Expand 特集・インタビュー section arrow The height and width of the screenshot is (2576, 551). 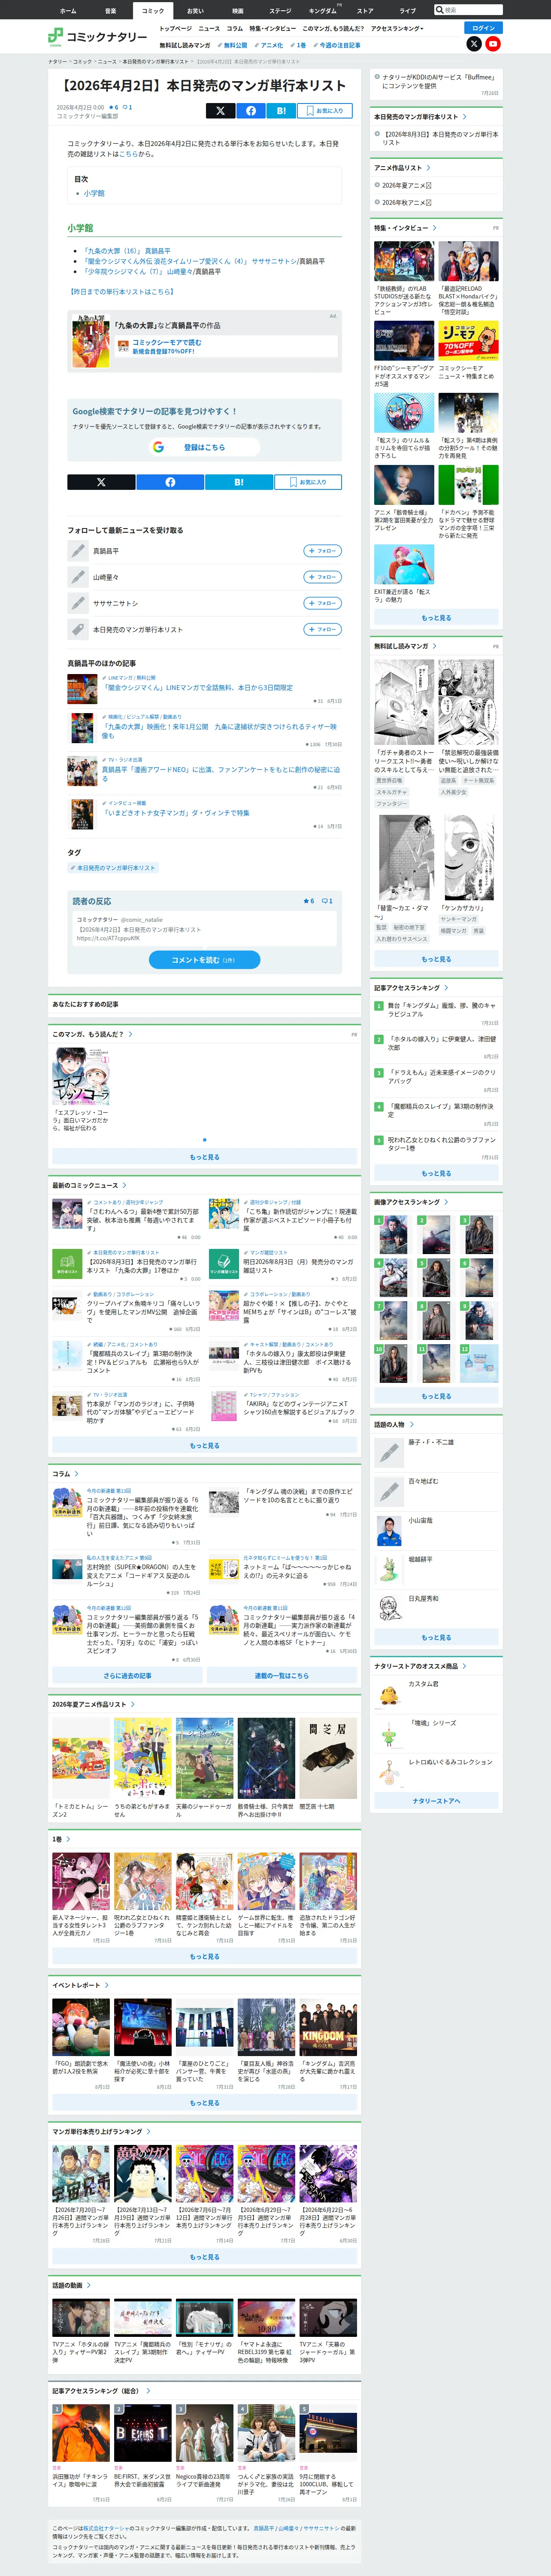click(x=434, y=228)
